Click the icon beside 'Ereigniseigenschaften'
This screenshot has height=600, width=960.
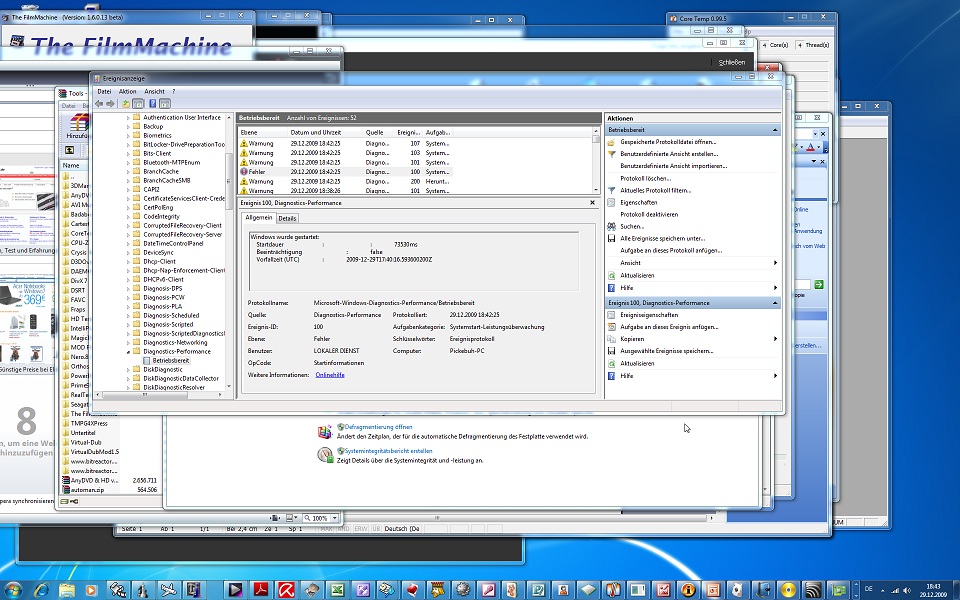pyautogui.click(x=611, y=315)
